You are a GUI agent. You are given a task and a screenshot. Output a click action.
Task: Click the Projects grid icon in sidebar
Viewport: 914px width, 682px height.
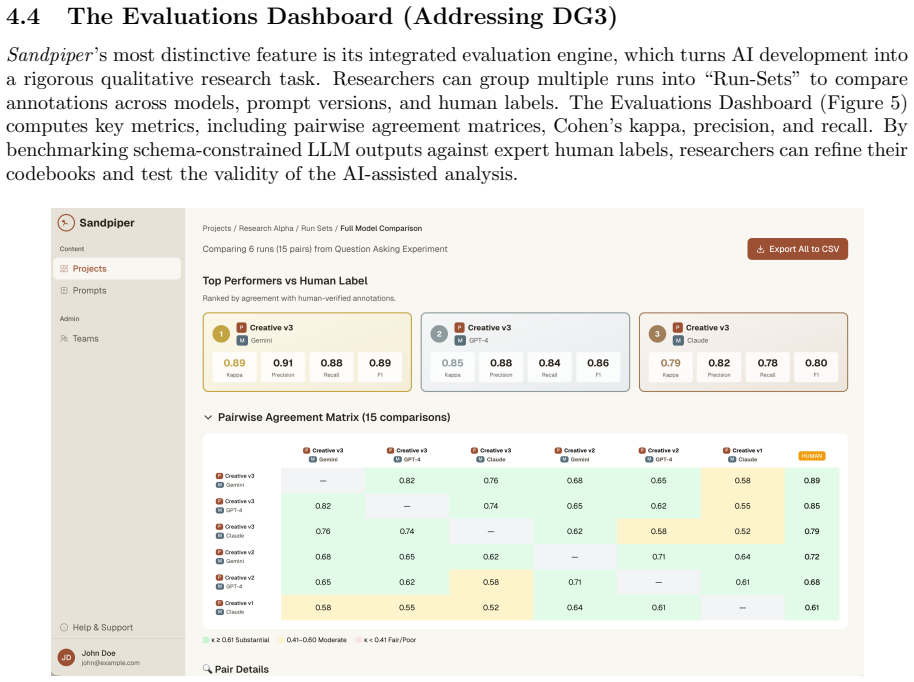(64, 269)
